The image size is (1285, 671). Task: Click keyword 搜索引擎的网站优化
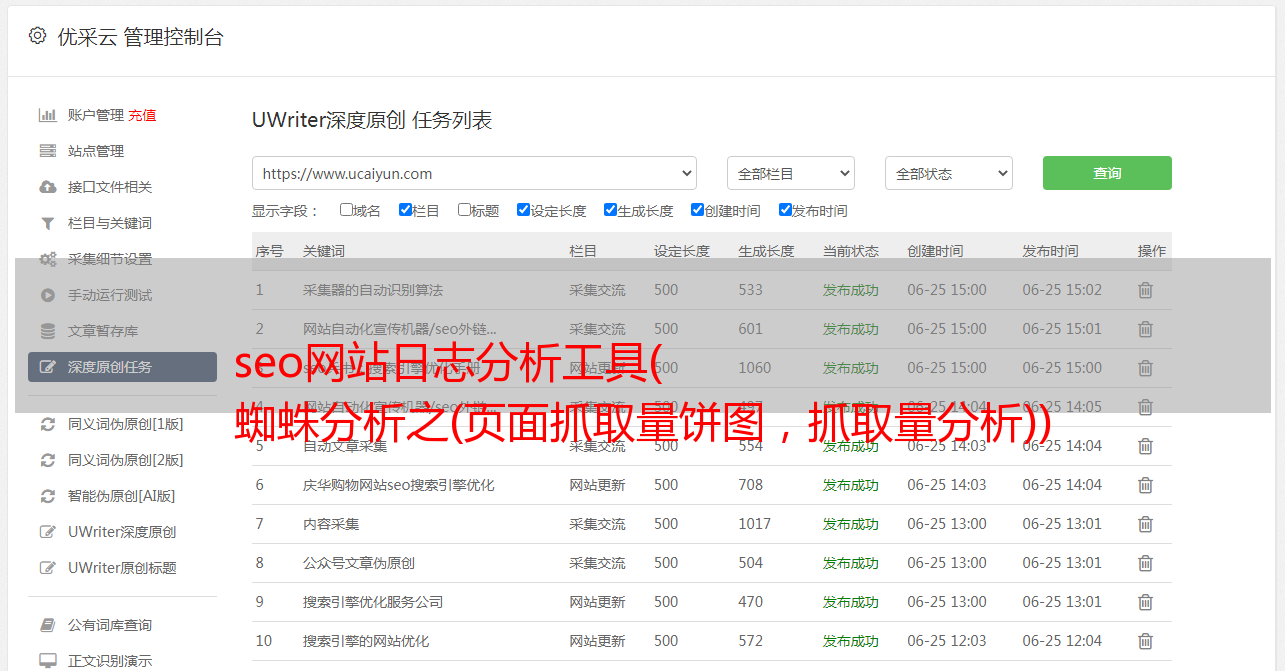pyautogui.click(x=366, y=641)
